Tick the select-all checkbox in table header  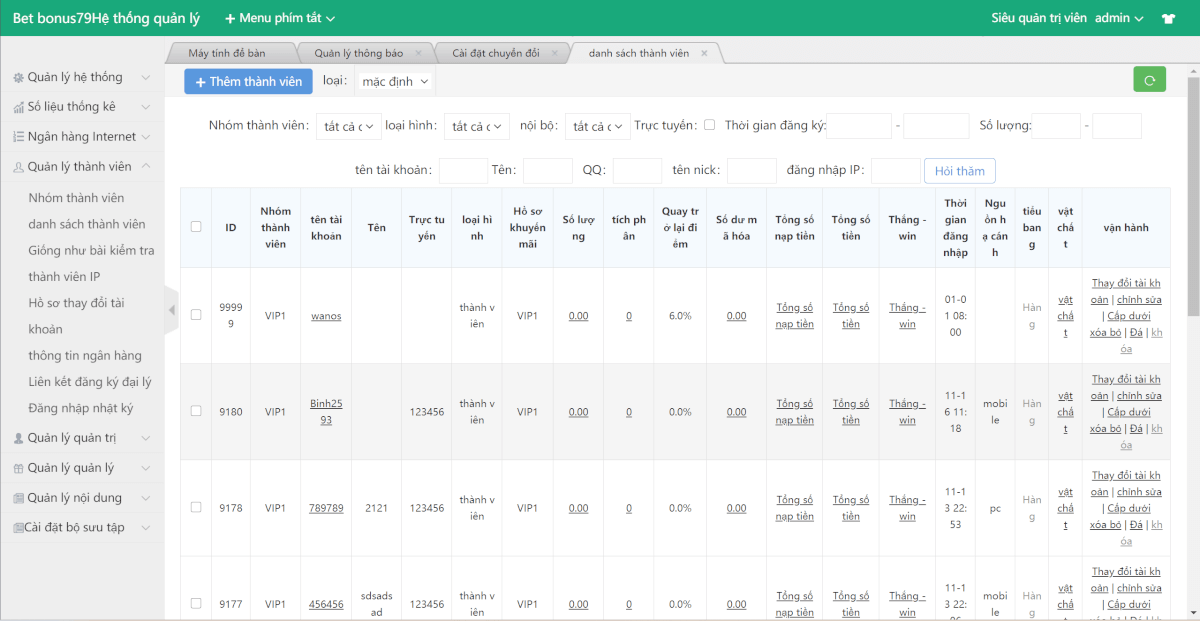[196, 227]
